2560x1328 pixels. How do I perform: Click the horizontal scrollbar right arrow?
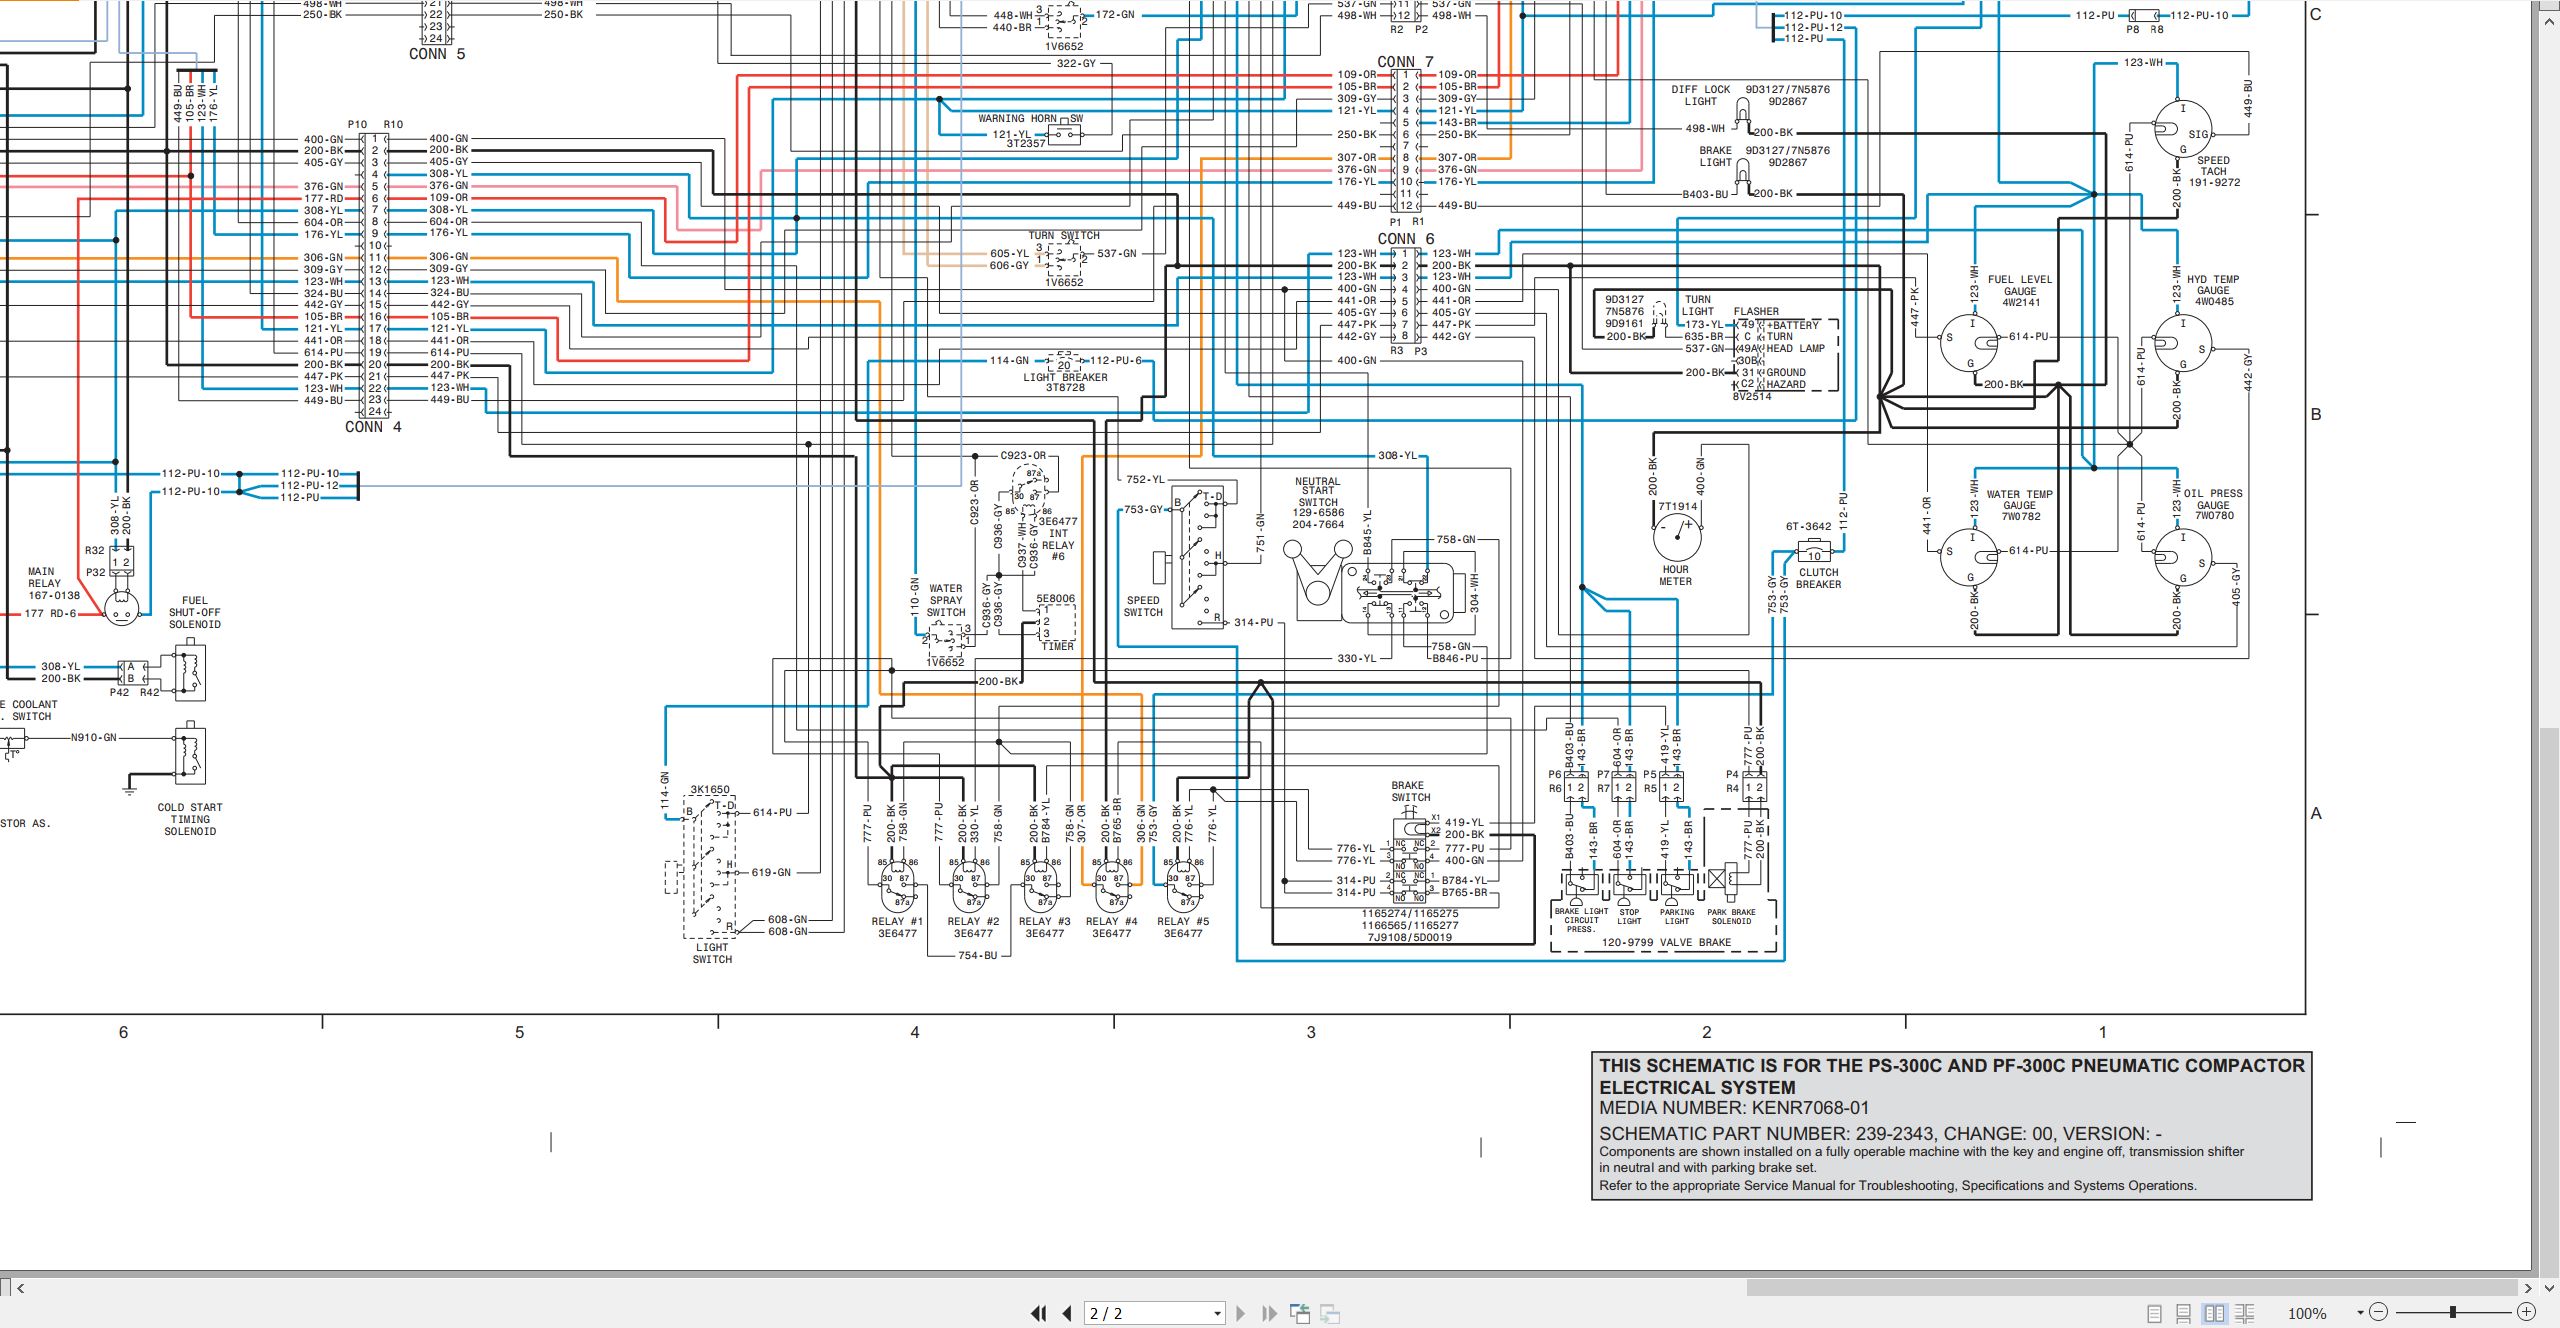2528,1288
